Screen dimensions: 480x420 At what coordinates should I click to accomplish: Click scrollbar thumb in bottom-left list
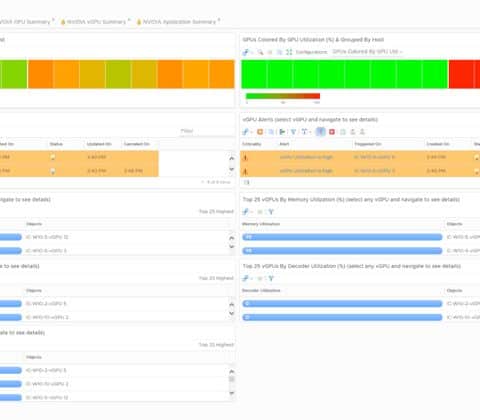(232, 379)
